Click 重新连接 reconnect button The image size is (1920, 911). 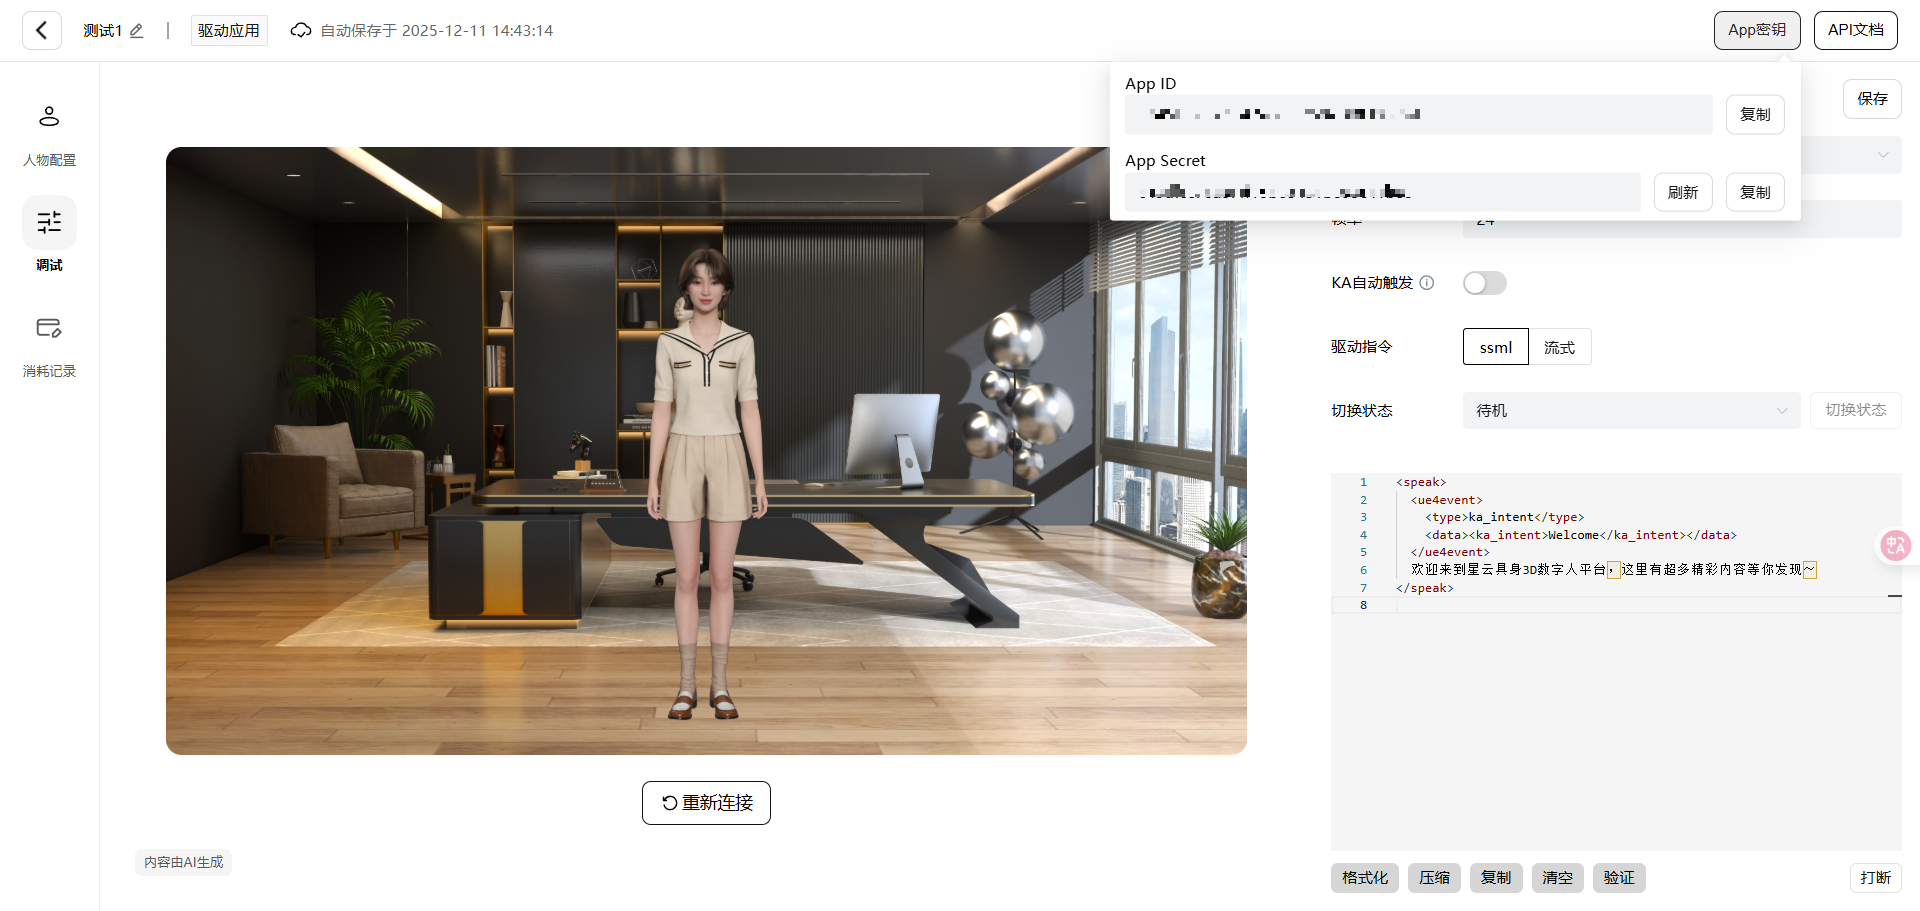click(706, 803)
